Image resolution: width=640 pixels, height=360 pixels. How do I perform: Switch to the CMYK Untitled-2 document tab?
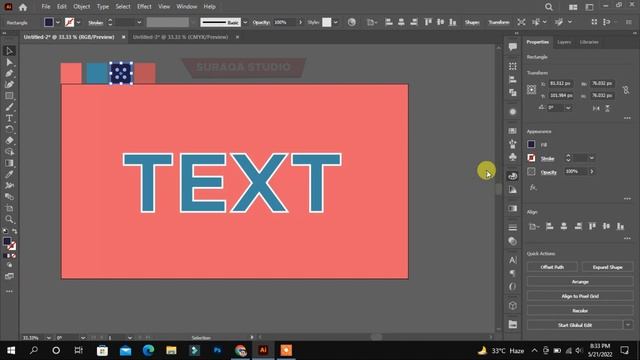(180, 37)
